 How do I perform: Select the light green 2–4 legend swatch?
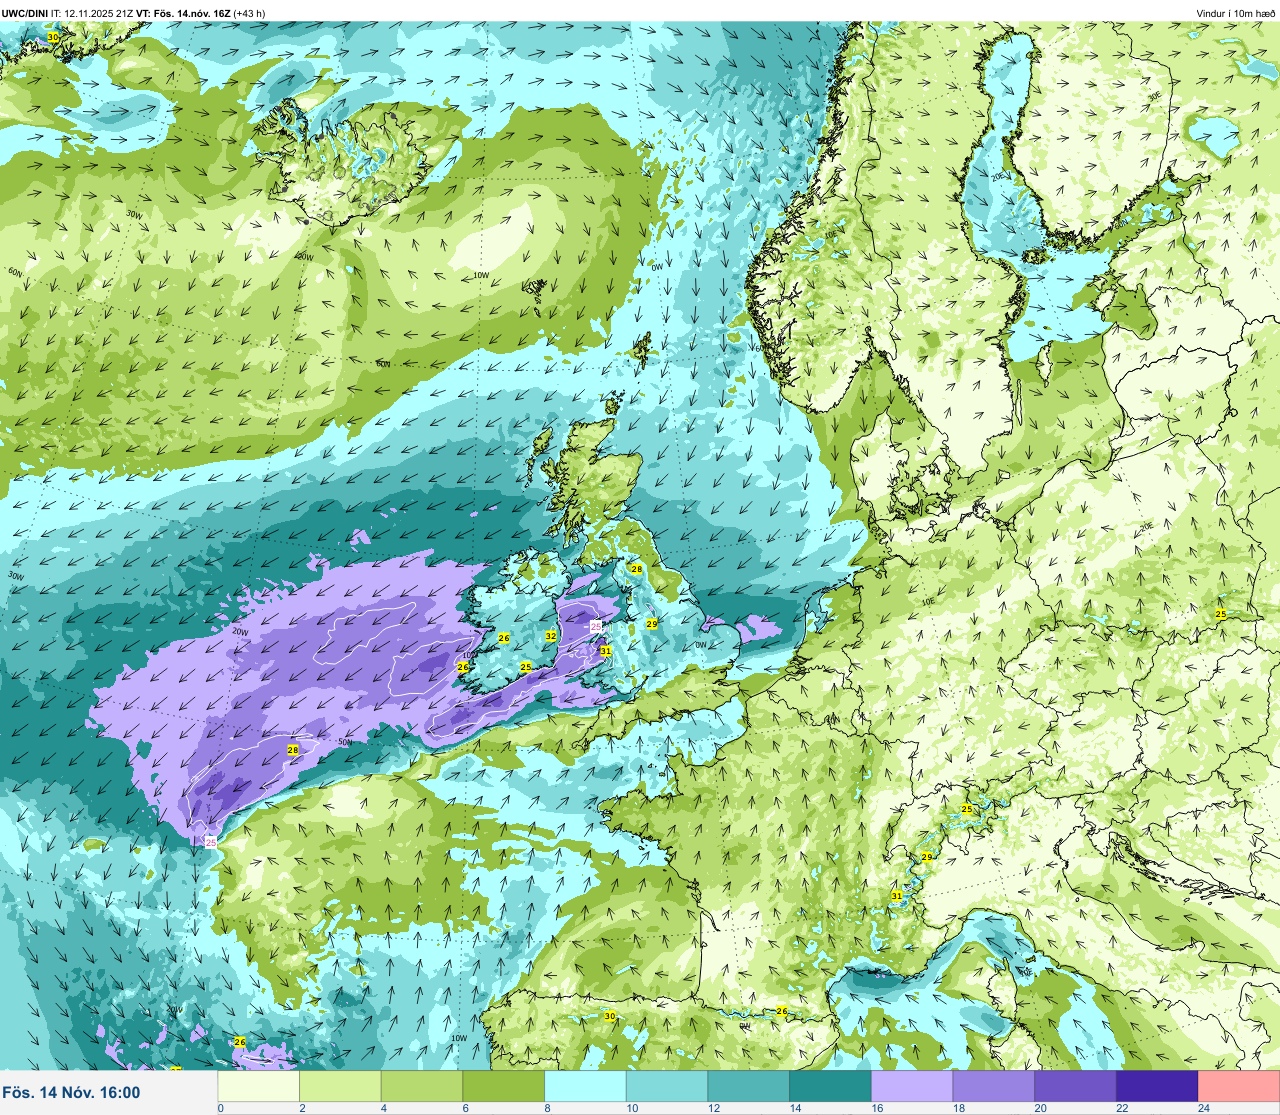click(x=341, y=1085)
